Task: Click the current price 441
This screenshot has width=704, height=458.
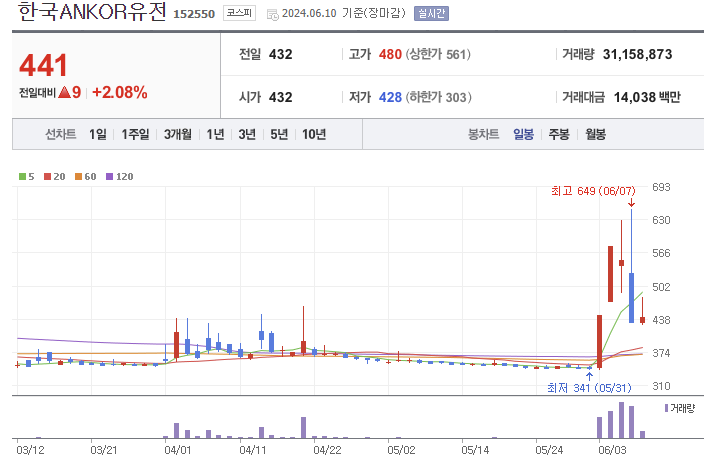Action: tap(44, 66)
